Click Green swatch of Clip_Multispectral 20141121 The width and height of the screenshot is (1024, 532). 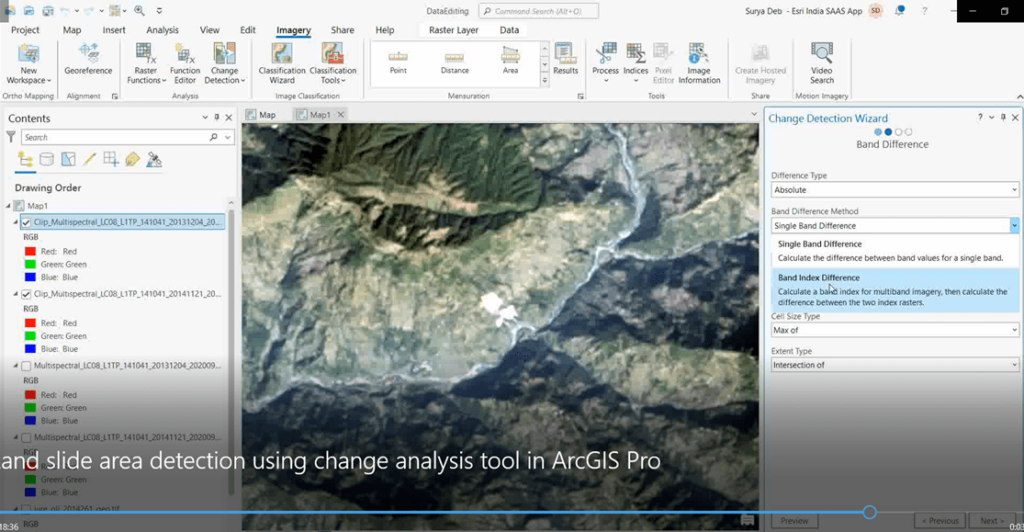30,336
